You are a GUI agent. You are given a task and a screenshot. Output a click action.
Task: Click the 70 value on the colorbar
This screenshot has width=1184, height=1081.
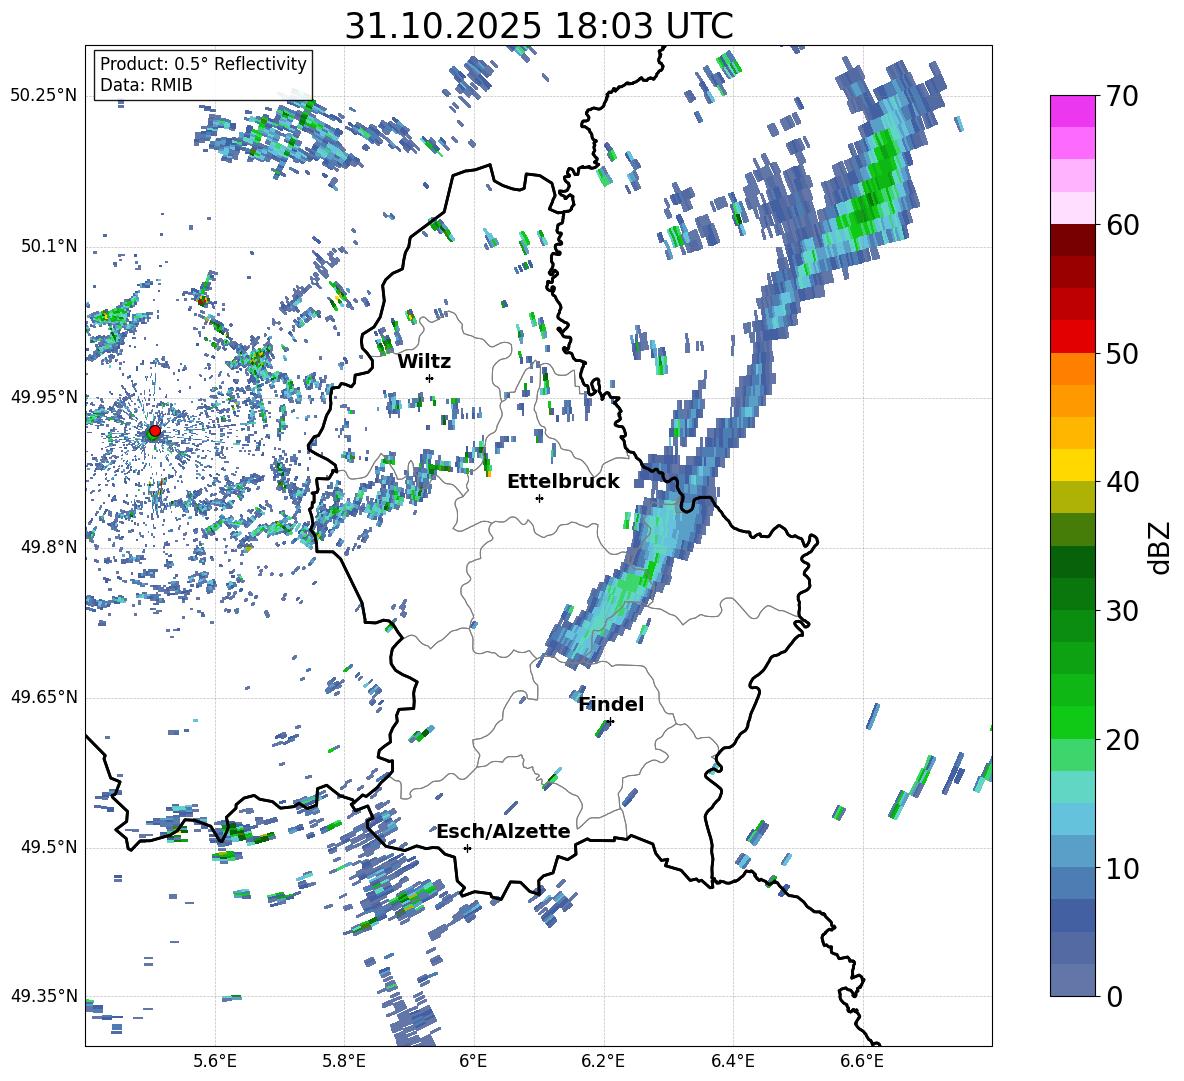tap(1122, 96)
